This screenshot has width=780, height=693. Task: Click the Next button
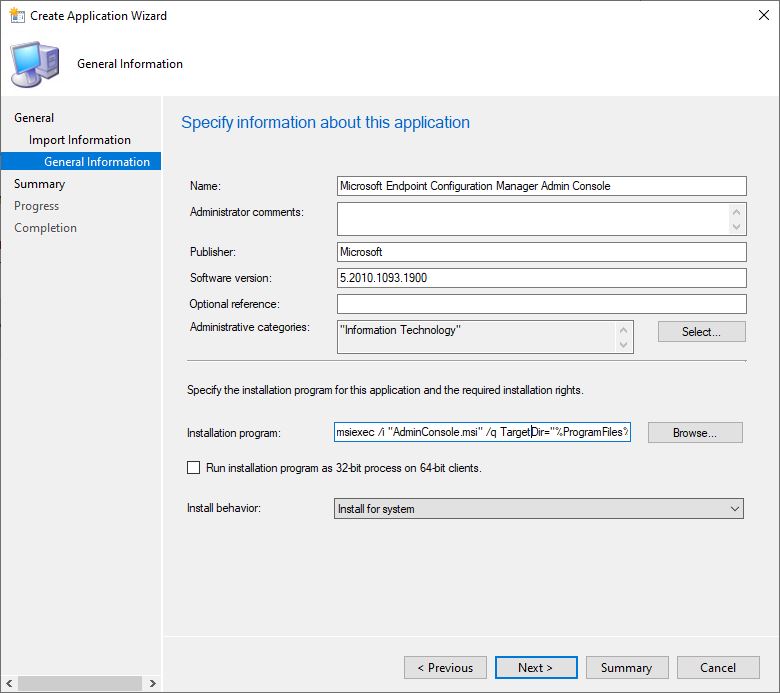[x=536, y=668]
